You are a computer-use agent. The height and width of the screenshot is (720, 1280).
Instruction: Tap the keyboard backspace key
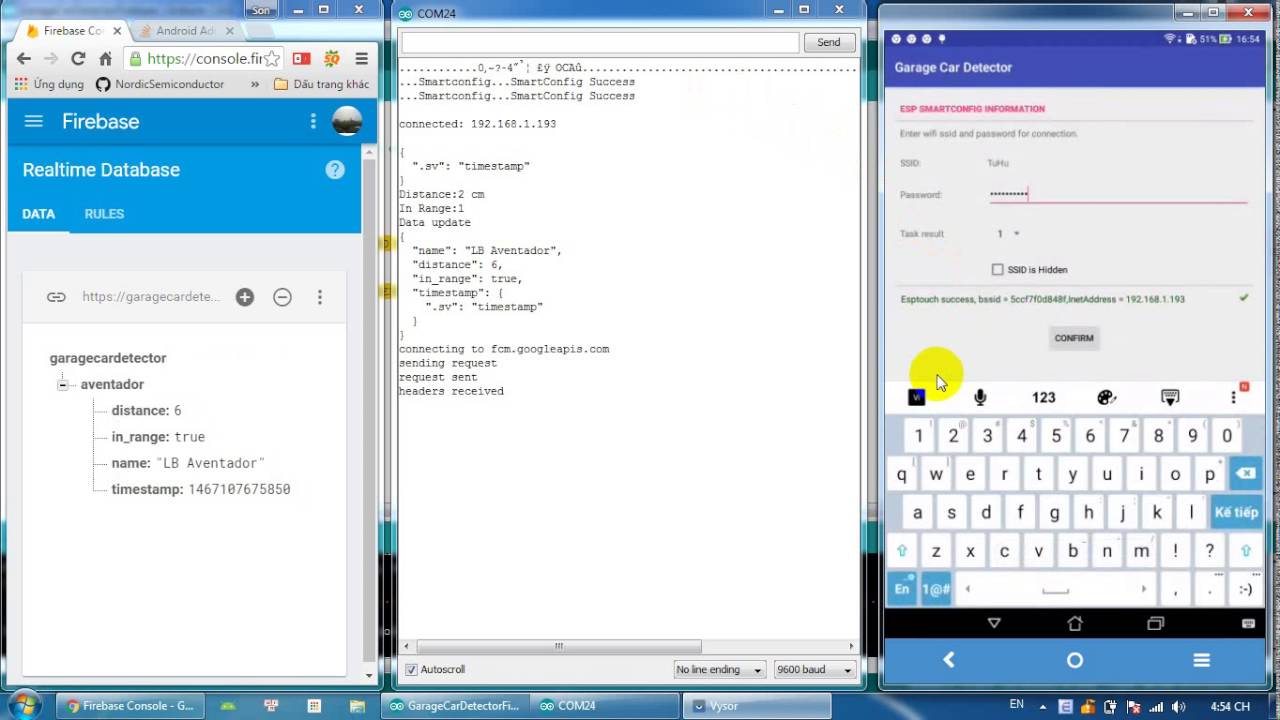(1245, 474)
